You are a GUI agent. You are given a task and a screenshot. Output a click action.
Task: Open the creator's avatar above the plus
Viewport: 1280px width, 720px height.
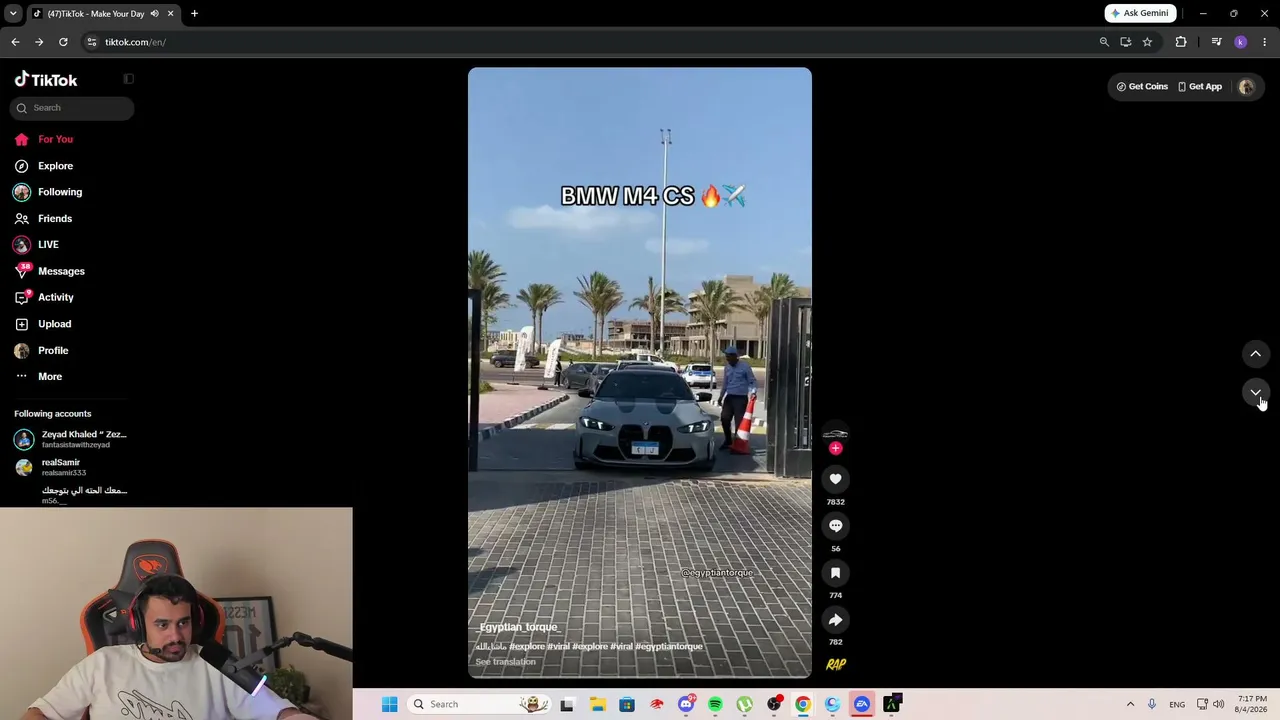(x=835, y=433)
